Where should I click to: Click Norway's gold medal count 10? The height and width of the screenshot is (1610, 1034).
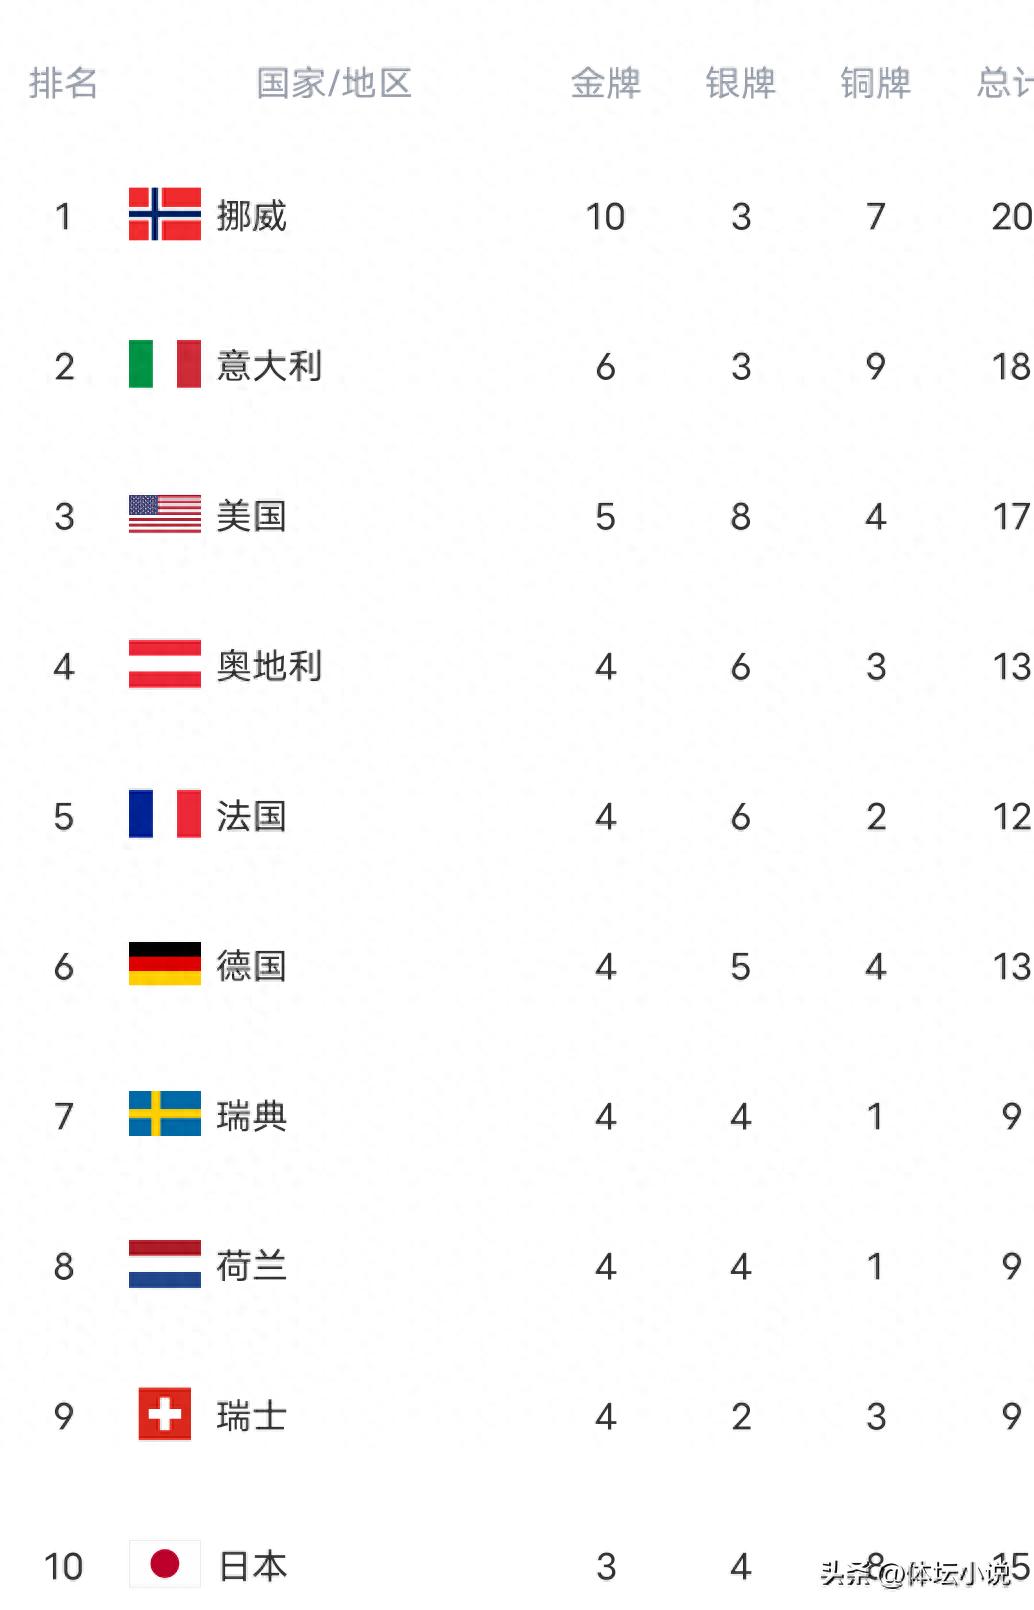(x=605, y=216)
